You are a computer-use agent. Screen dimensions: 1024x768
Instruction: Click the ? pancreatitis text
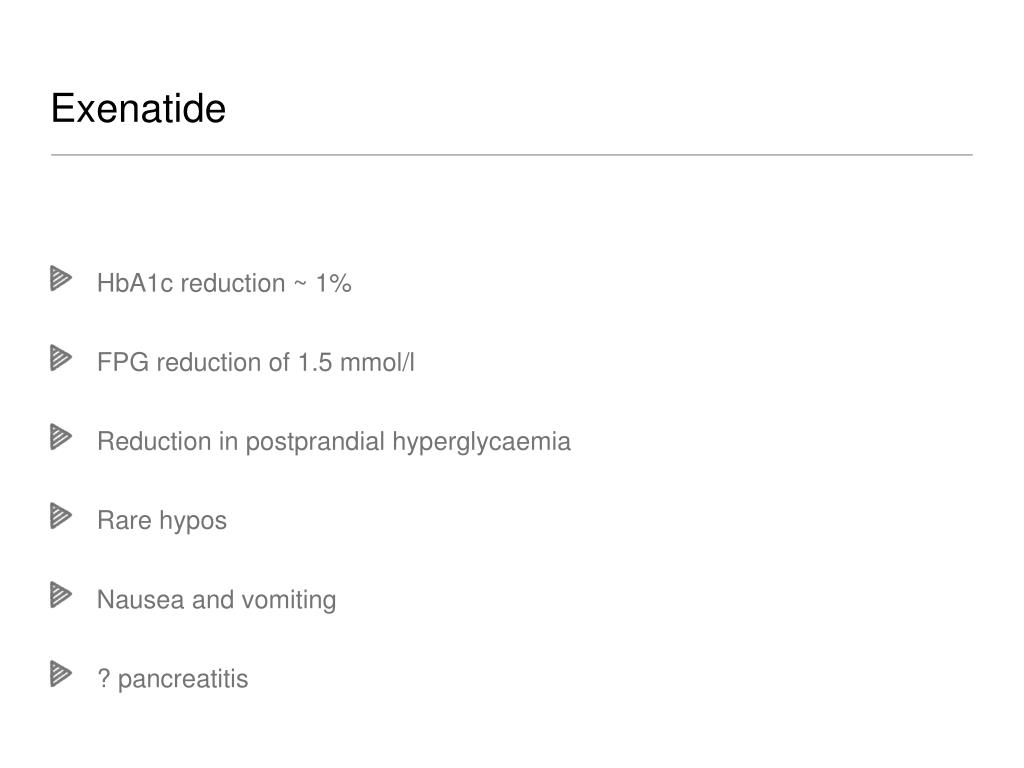click(172, 679)
